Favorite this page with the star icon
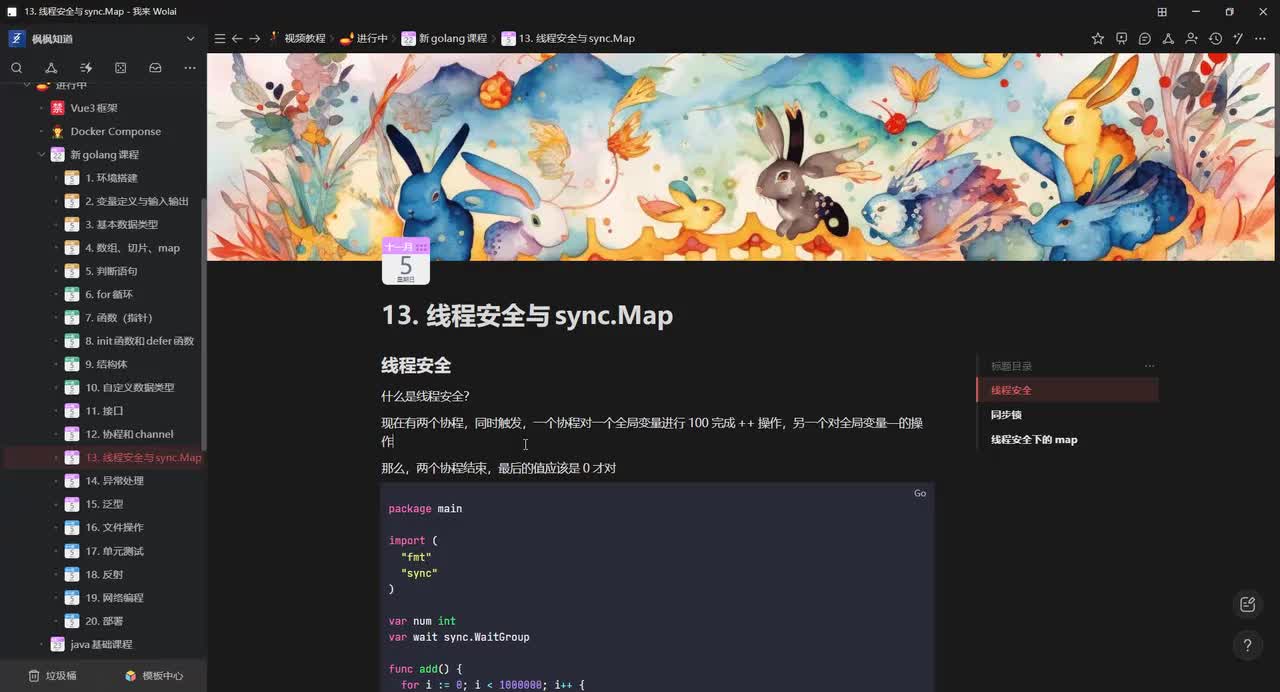The image size is (1280, 692). (x=1098, y=38)
